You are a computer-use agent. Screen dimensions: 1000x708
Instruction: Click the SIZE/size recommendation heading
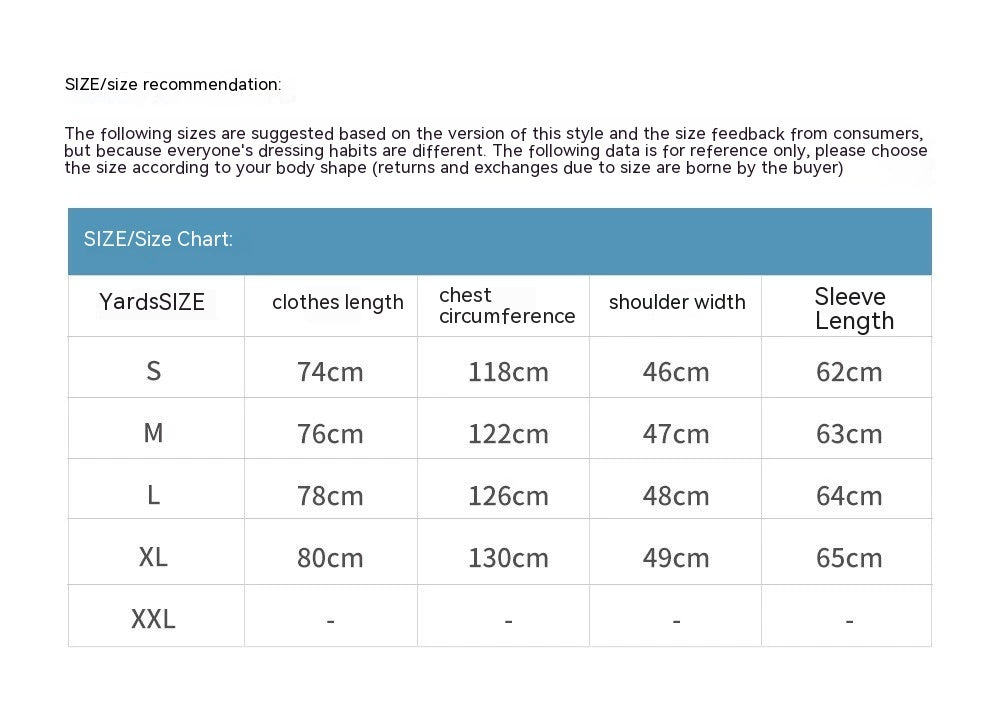pyautogui.click(x=173, y=85)
